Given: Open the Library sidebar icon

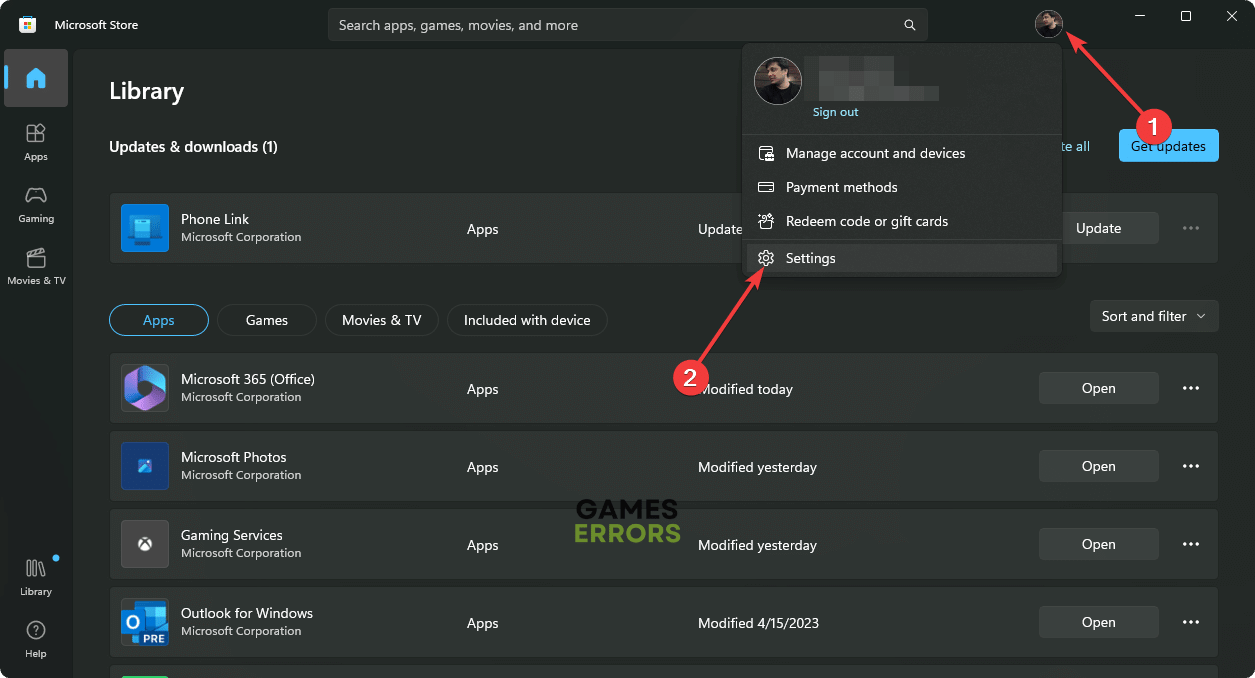Looking at the screenshot, I should tap(36, 576).
